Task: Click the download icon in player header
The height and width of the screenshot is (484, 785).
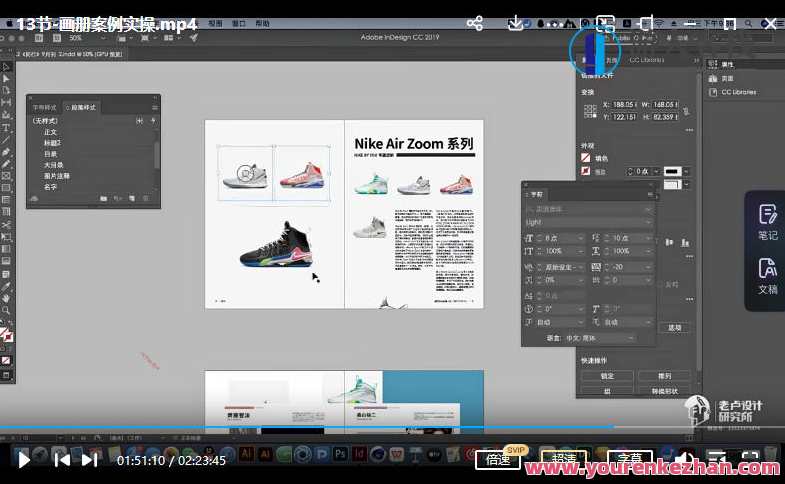Action: point(516,22)
